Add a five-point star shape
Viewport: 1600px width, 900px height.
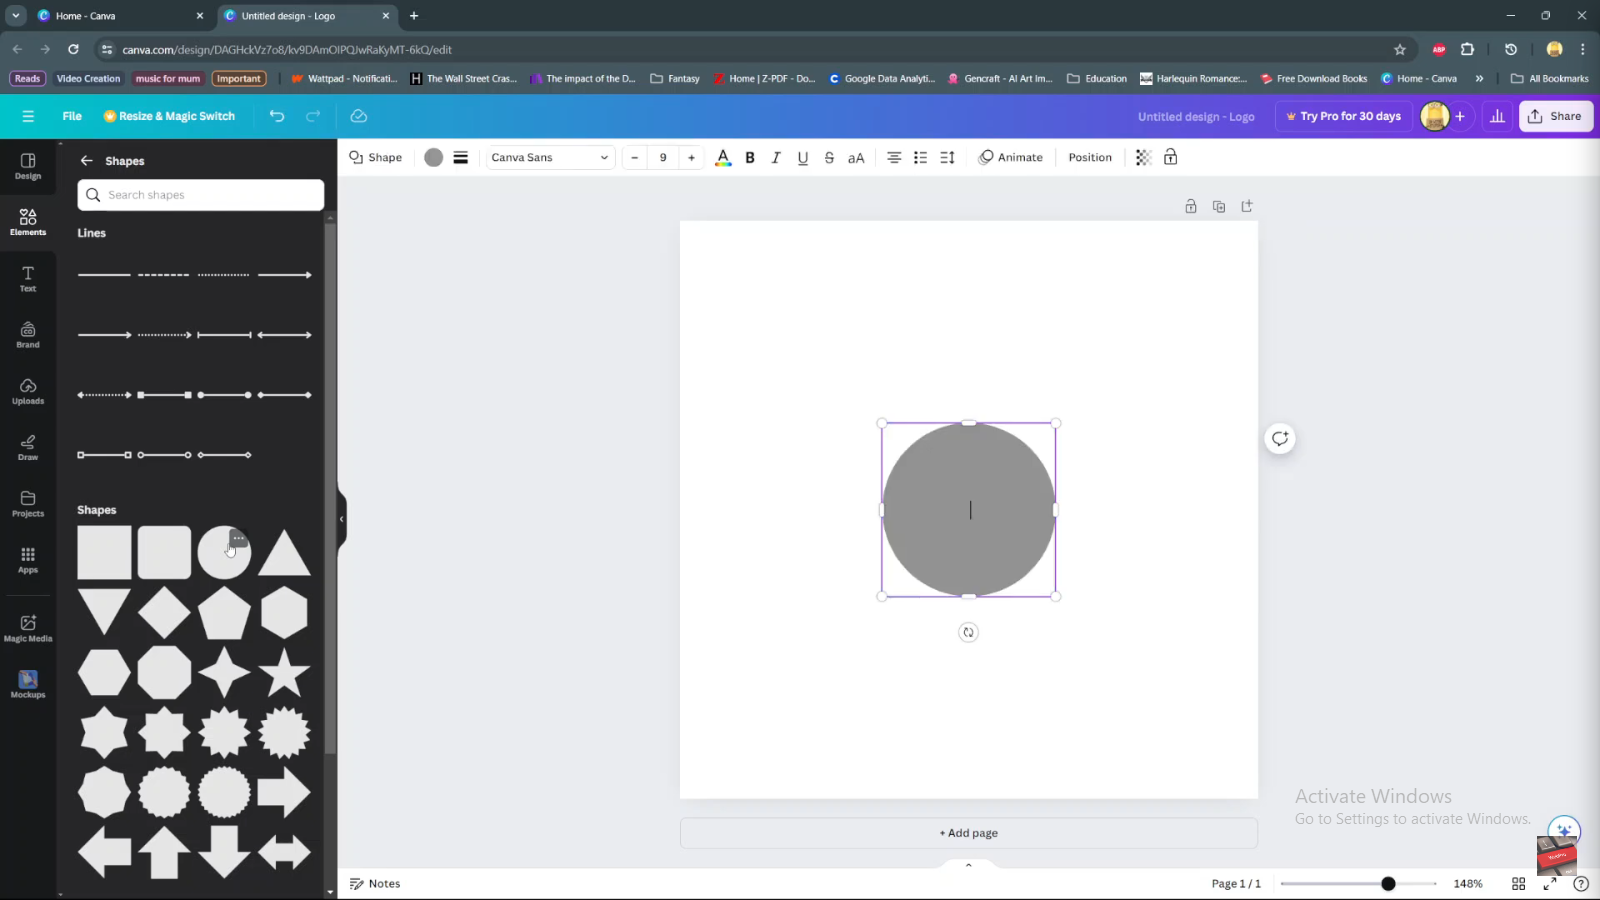(x=284, y=672)
